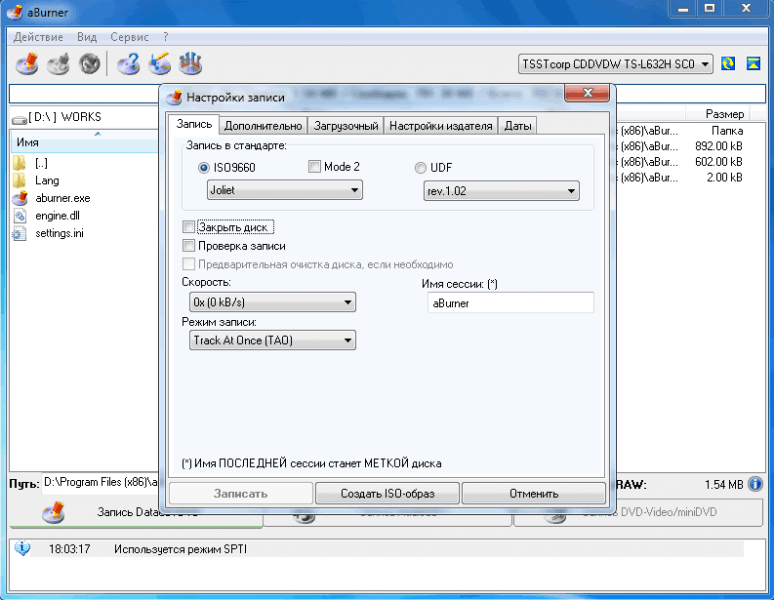774x600 pixels.
Task: Switch to the Запись tab
Action: click(x=194, y=124)
